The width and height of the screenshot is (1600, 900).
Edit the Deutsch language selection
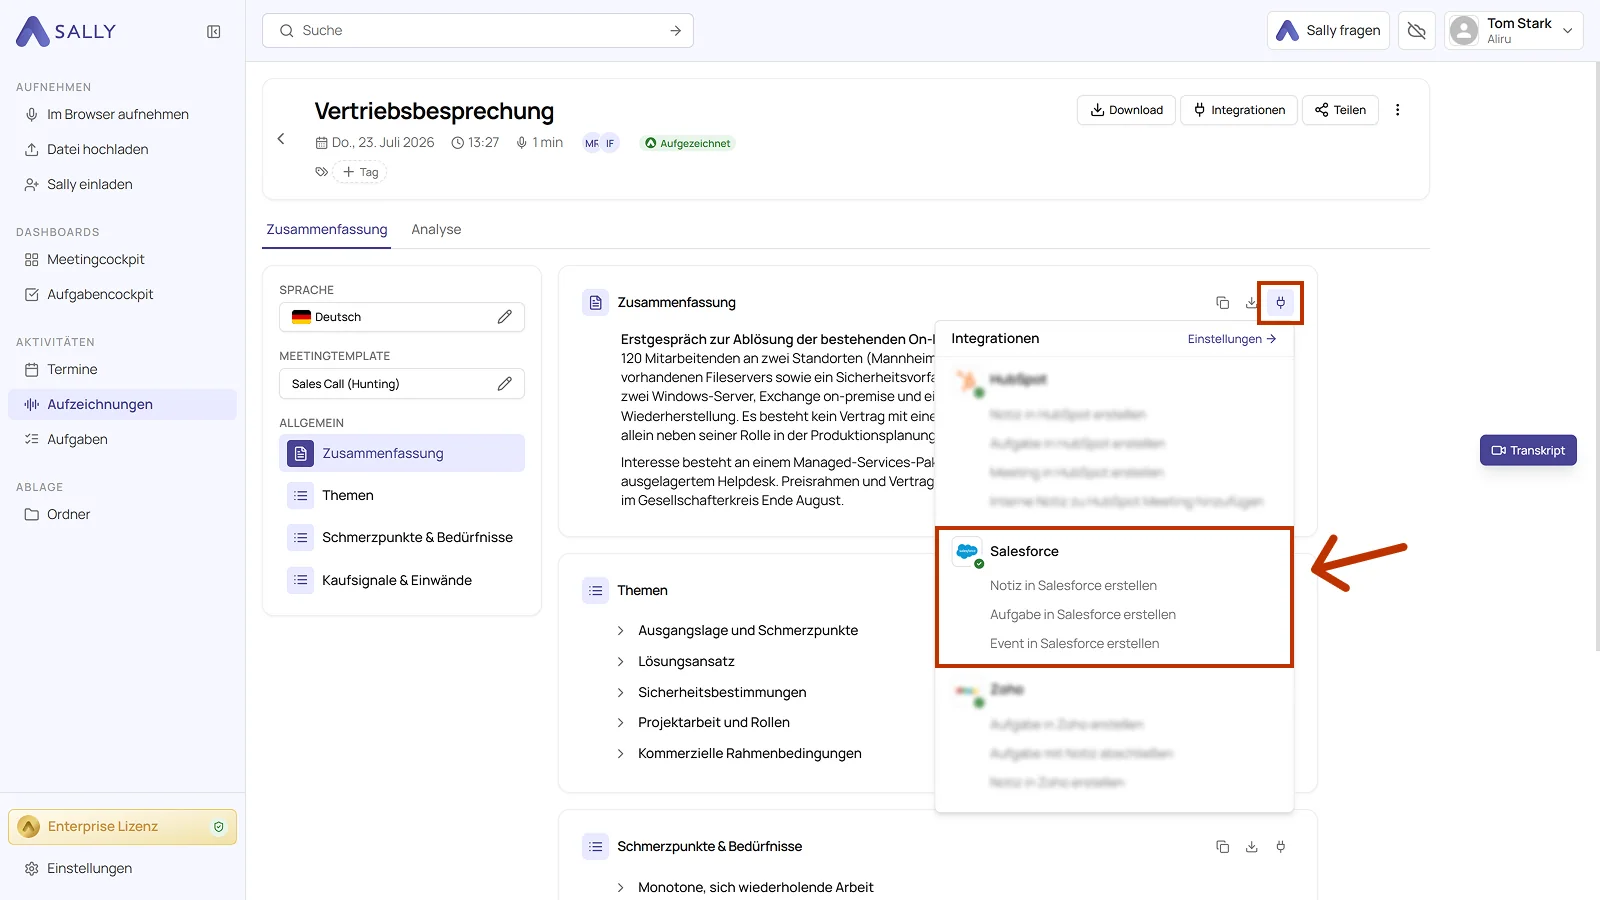[505, 317]
